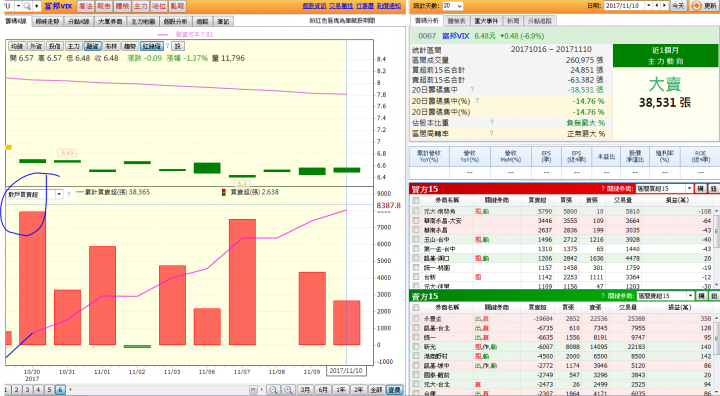Click the 6.4 price label on the candlestick chart
720x396 pixels.
[x=242, y=184]
